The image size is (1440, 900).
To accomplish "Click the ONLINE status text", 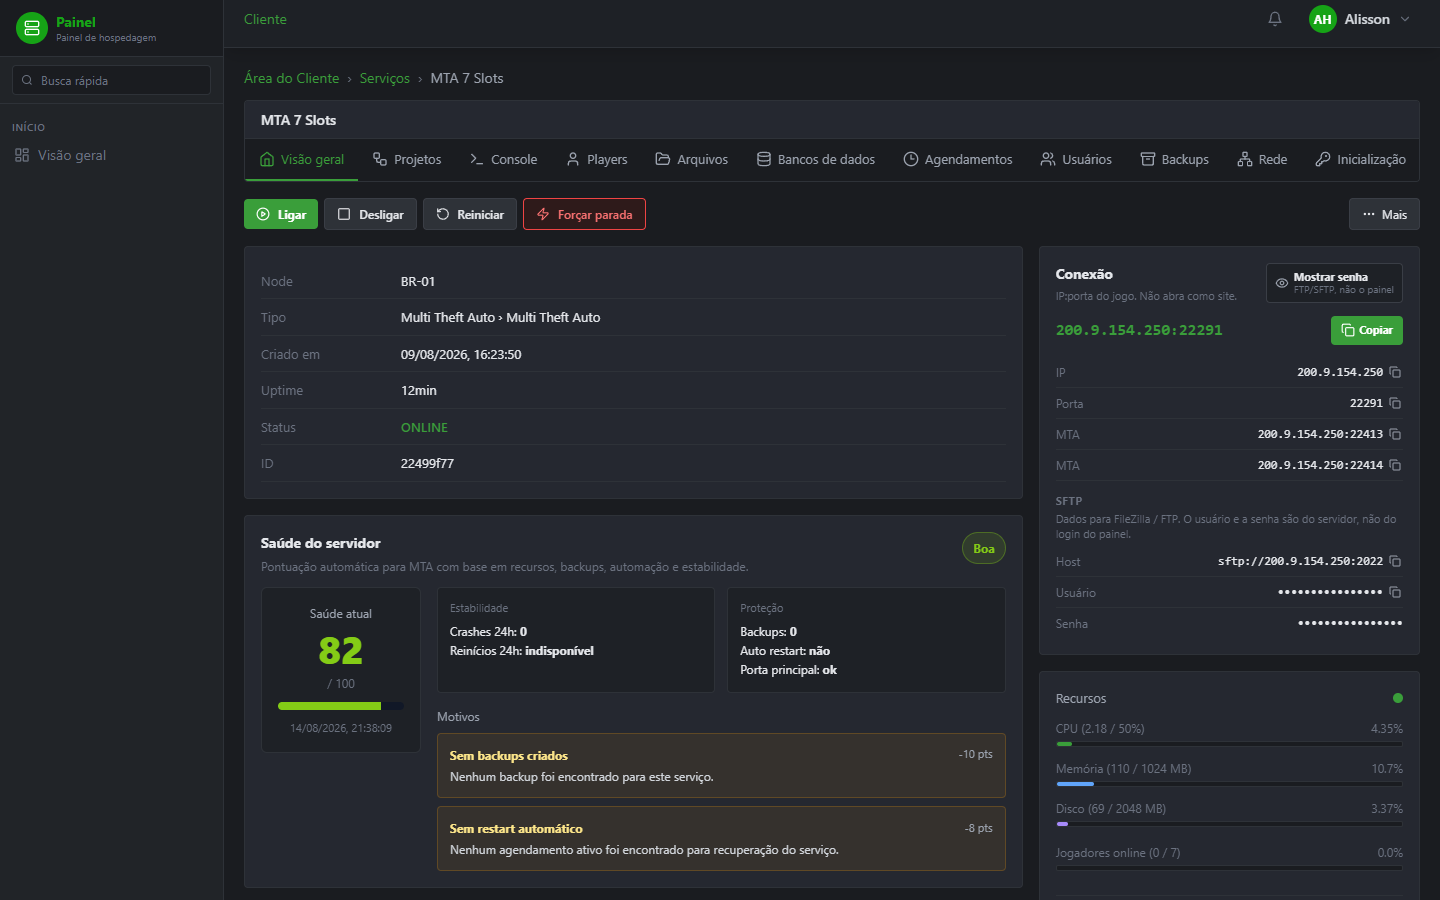I will click(x=424, y=427).
